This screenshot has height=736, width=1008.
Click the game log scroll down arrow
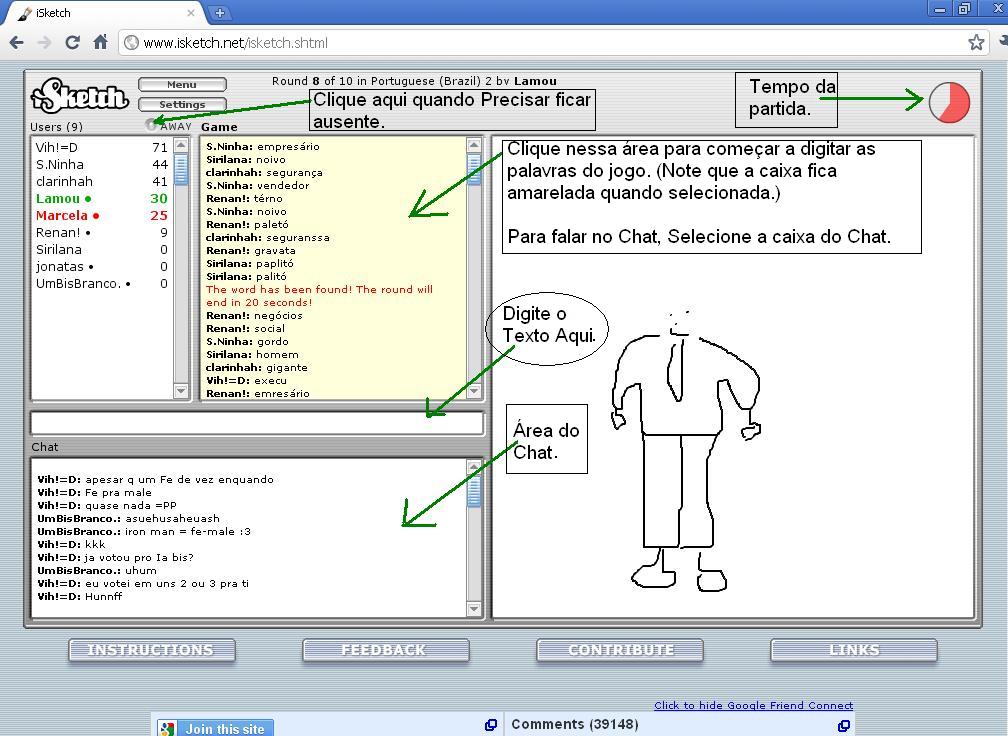474,390
